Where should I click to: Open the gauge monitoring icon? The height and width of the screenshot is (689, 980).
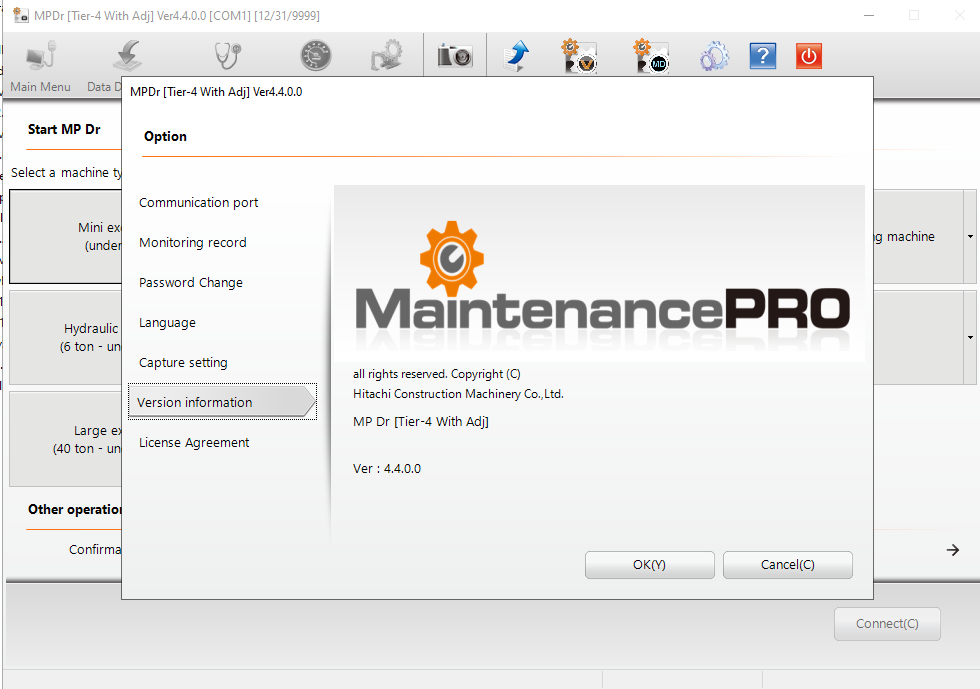coord(315,55)
